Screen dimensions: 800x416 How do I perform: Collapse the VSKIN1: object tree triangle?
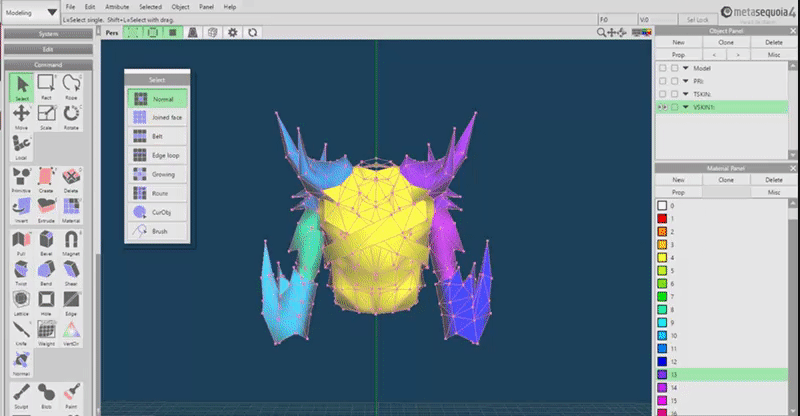pyautogui.click(x=686, y=107)
